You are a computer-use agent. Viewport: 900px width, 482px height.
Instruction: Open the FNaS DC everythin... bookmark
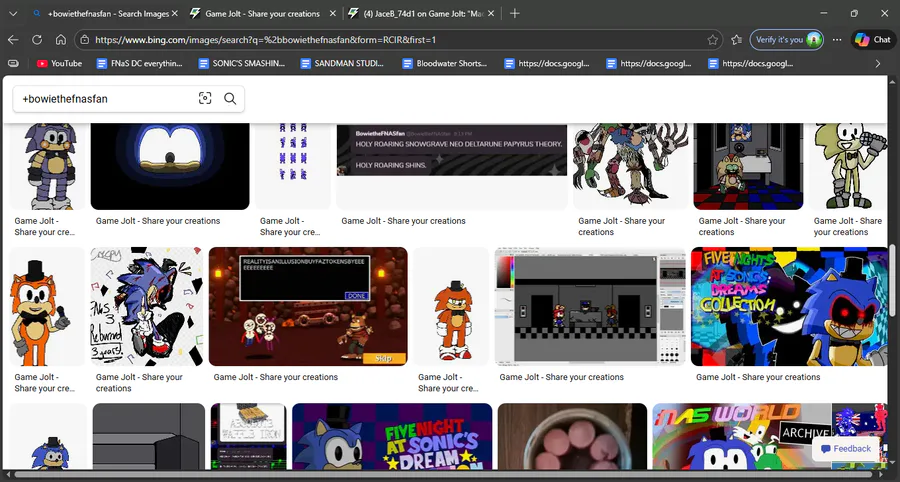pyautogui.click(x=139, y=63)
